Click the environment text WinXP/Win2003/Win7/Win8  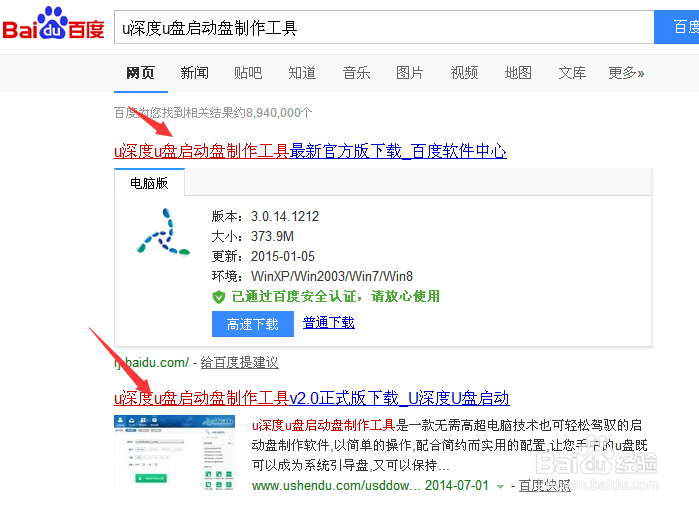[x=332, y=276]
